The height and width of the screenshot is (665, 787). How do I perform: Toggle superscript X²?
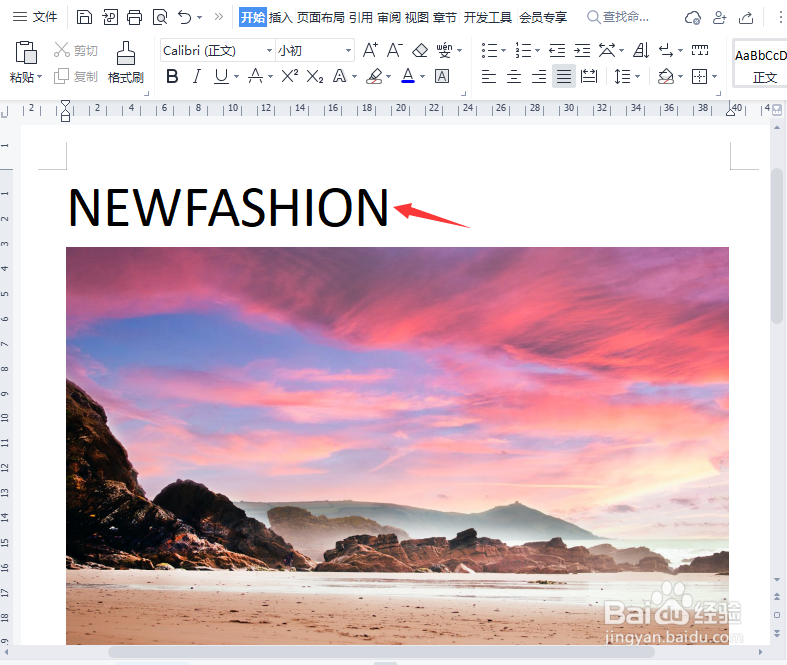(x=290, y=76)
